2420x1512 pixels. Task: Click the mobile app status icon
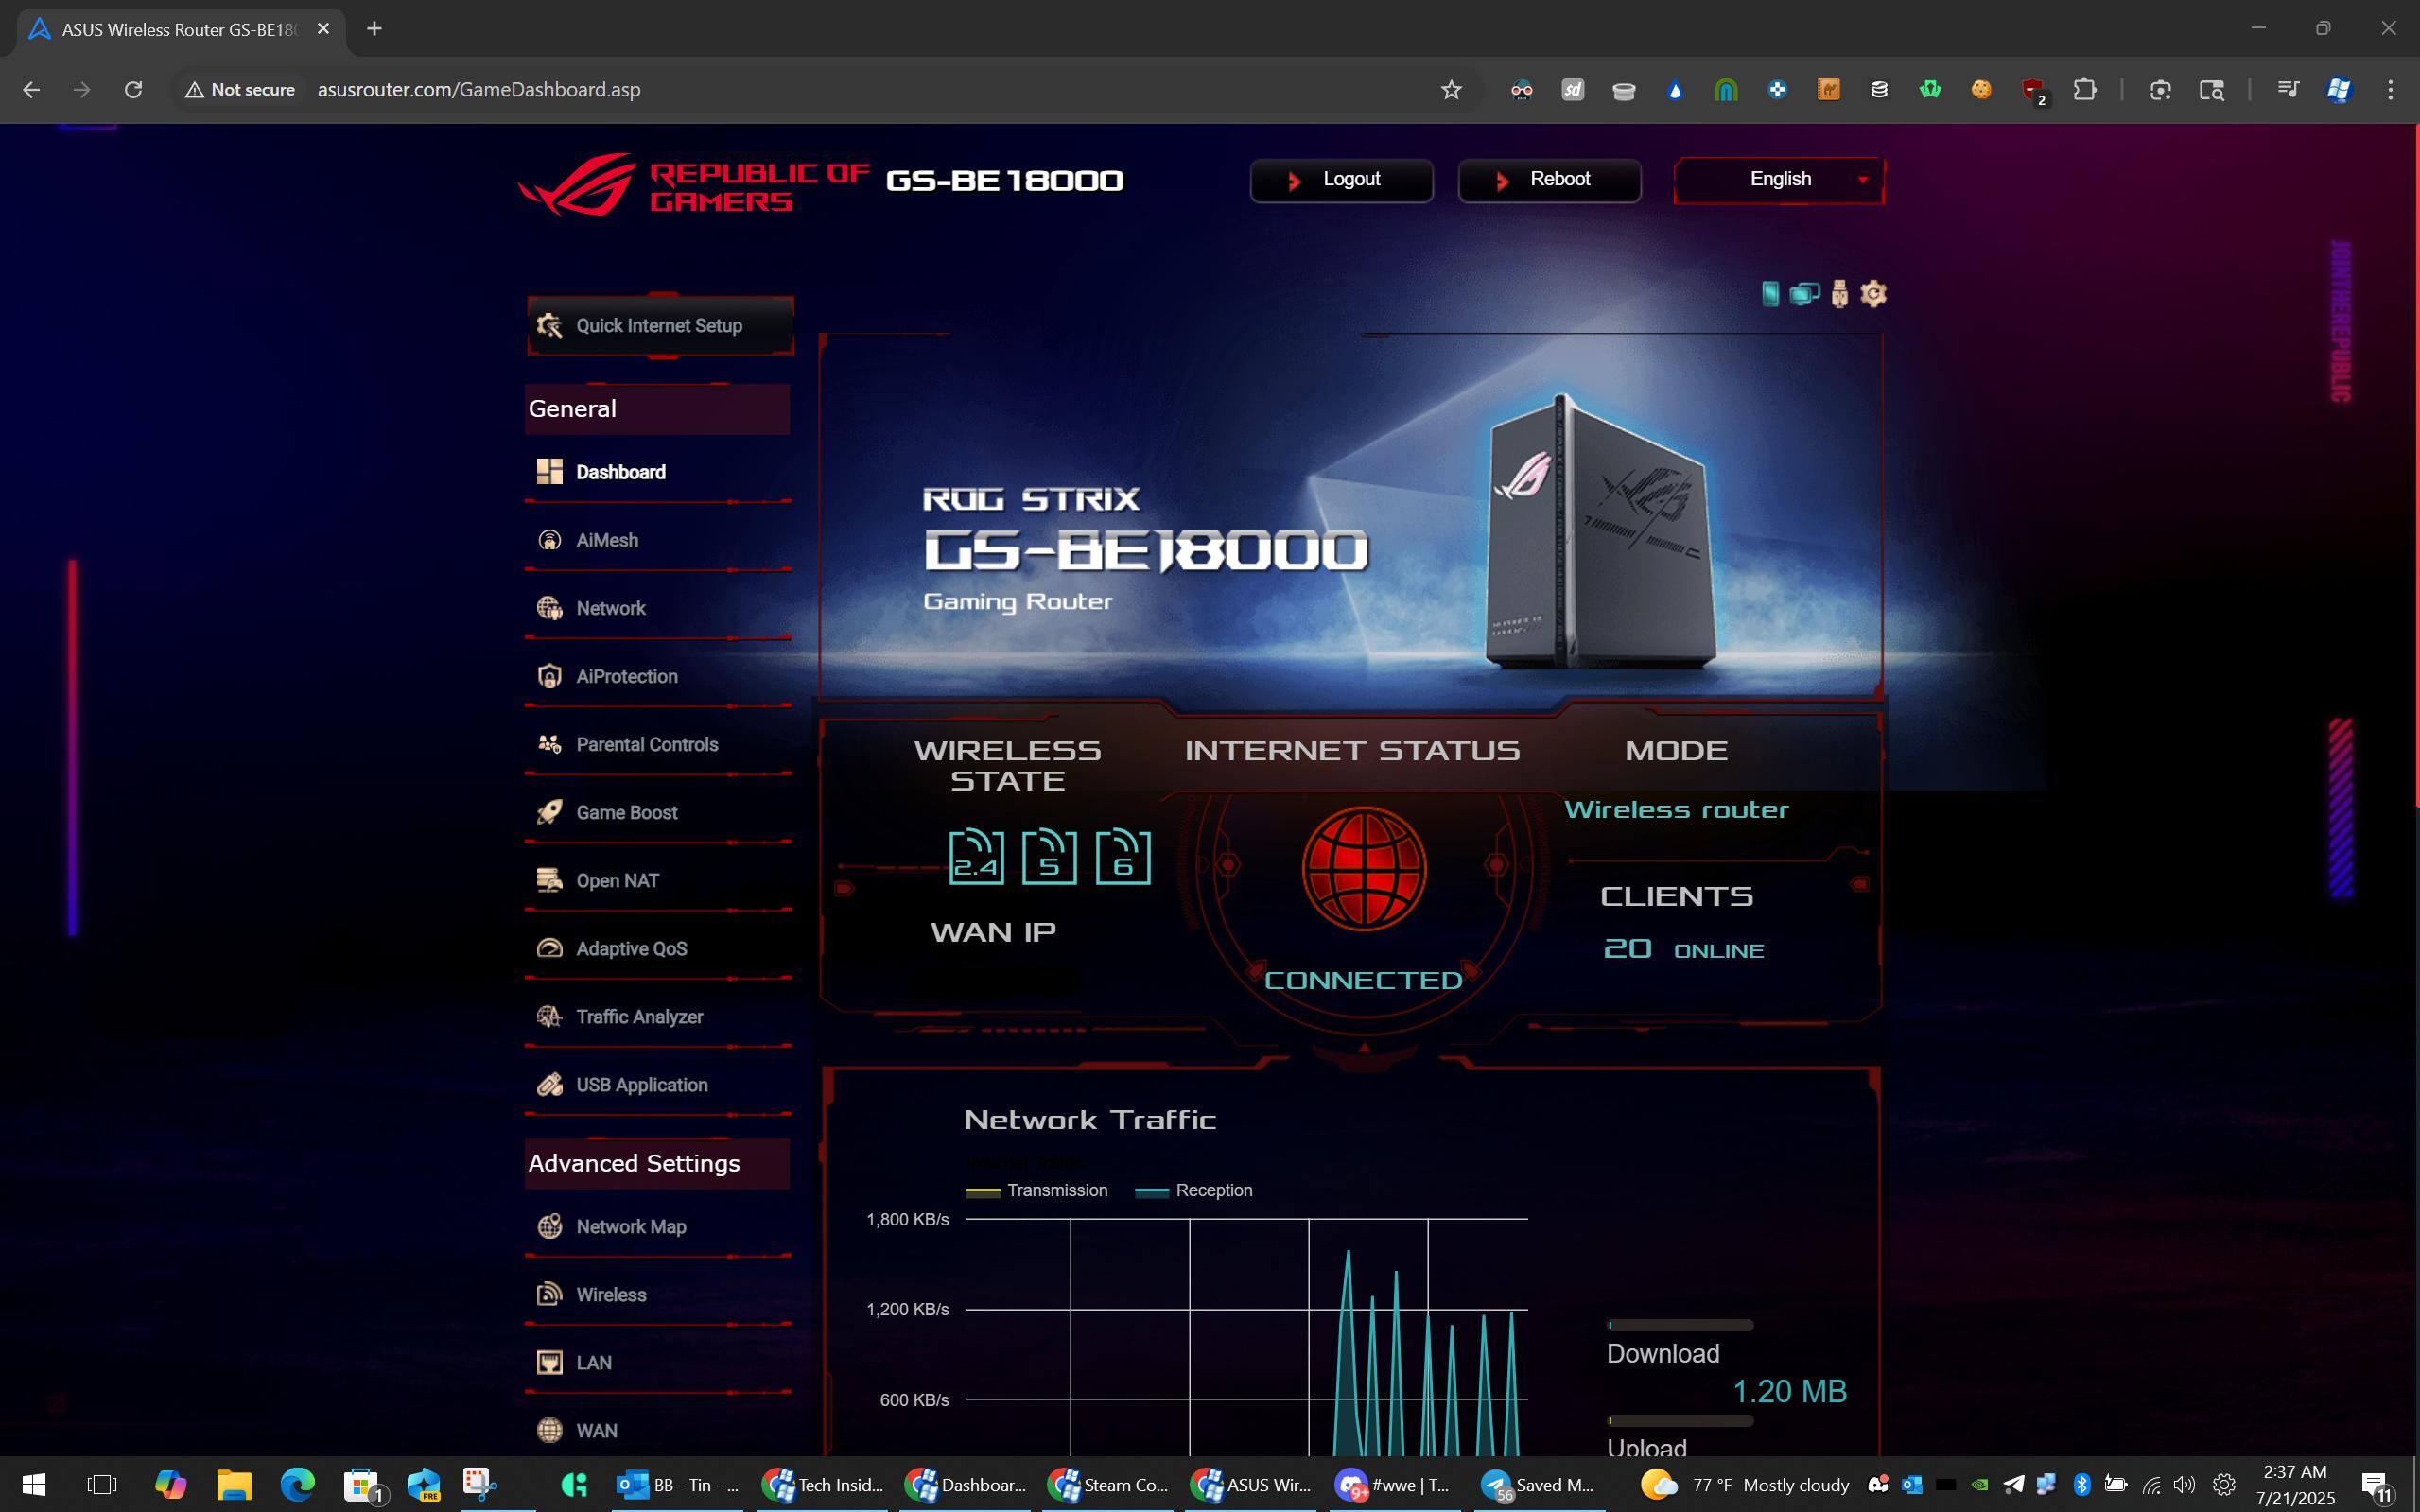(1770, 294)
